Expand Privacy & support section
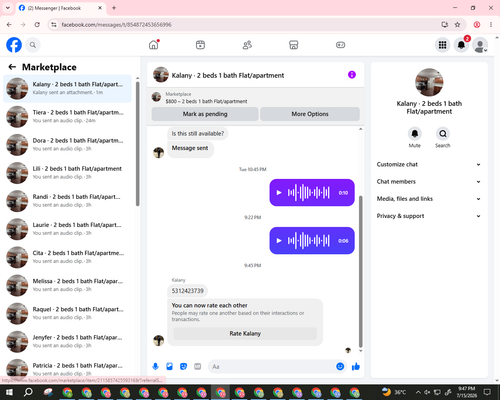 pyautogui.click(x=429, y=216)
